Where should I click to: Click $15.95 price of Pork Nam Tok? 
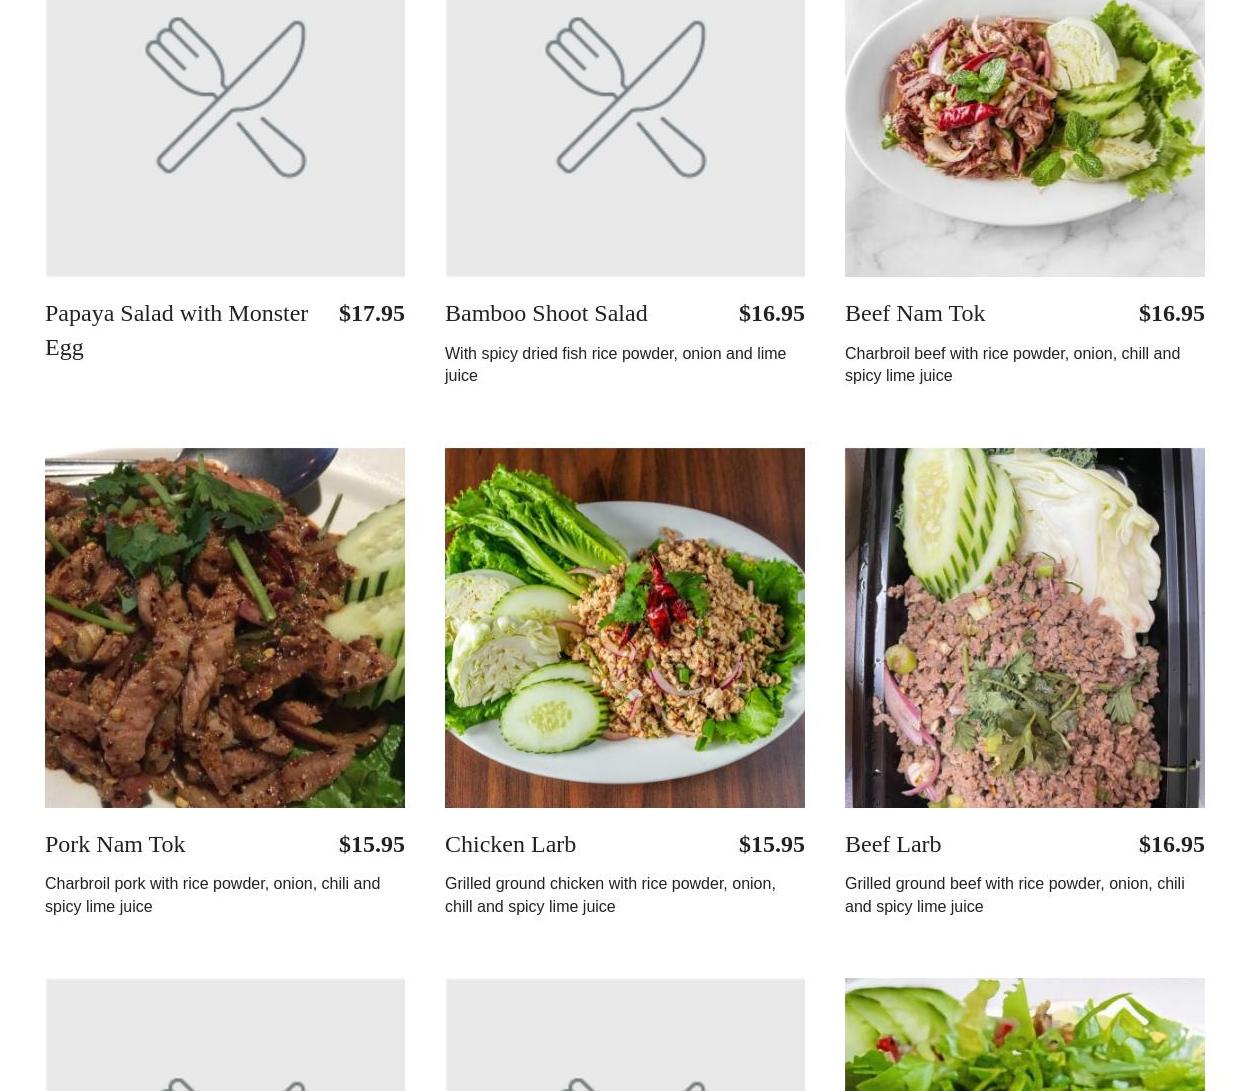tap(372, 844)
